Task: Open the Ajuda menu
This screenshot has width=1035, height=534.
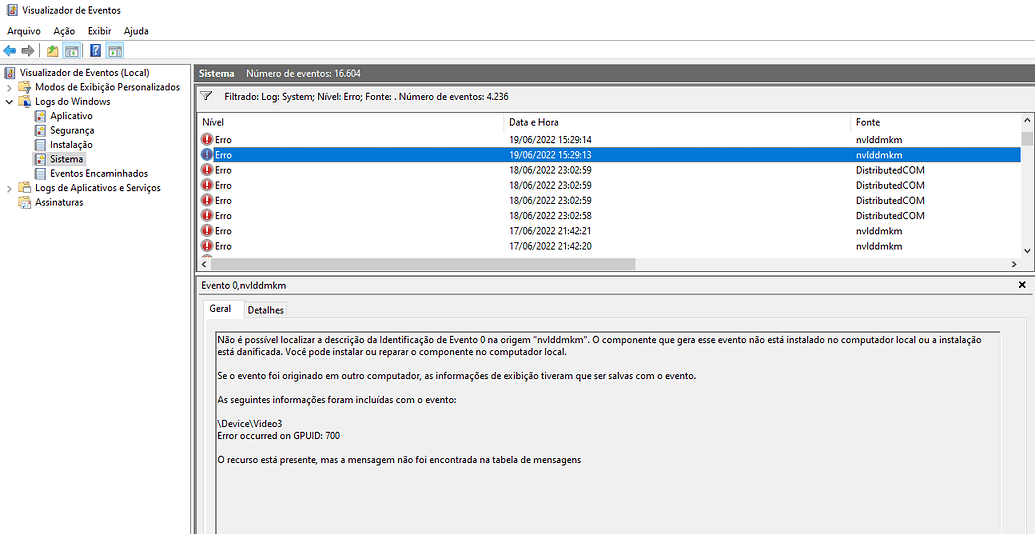Action: point(136,31)
